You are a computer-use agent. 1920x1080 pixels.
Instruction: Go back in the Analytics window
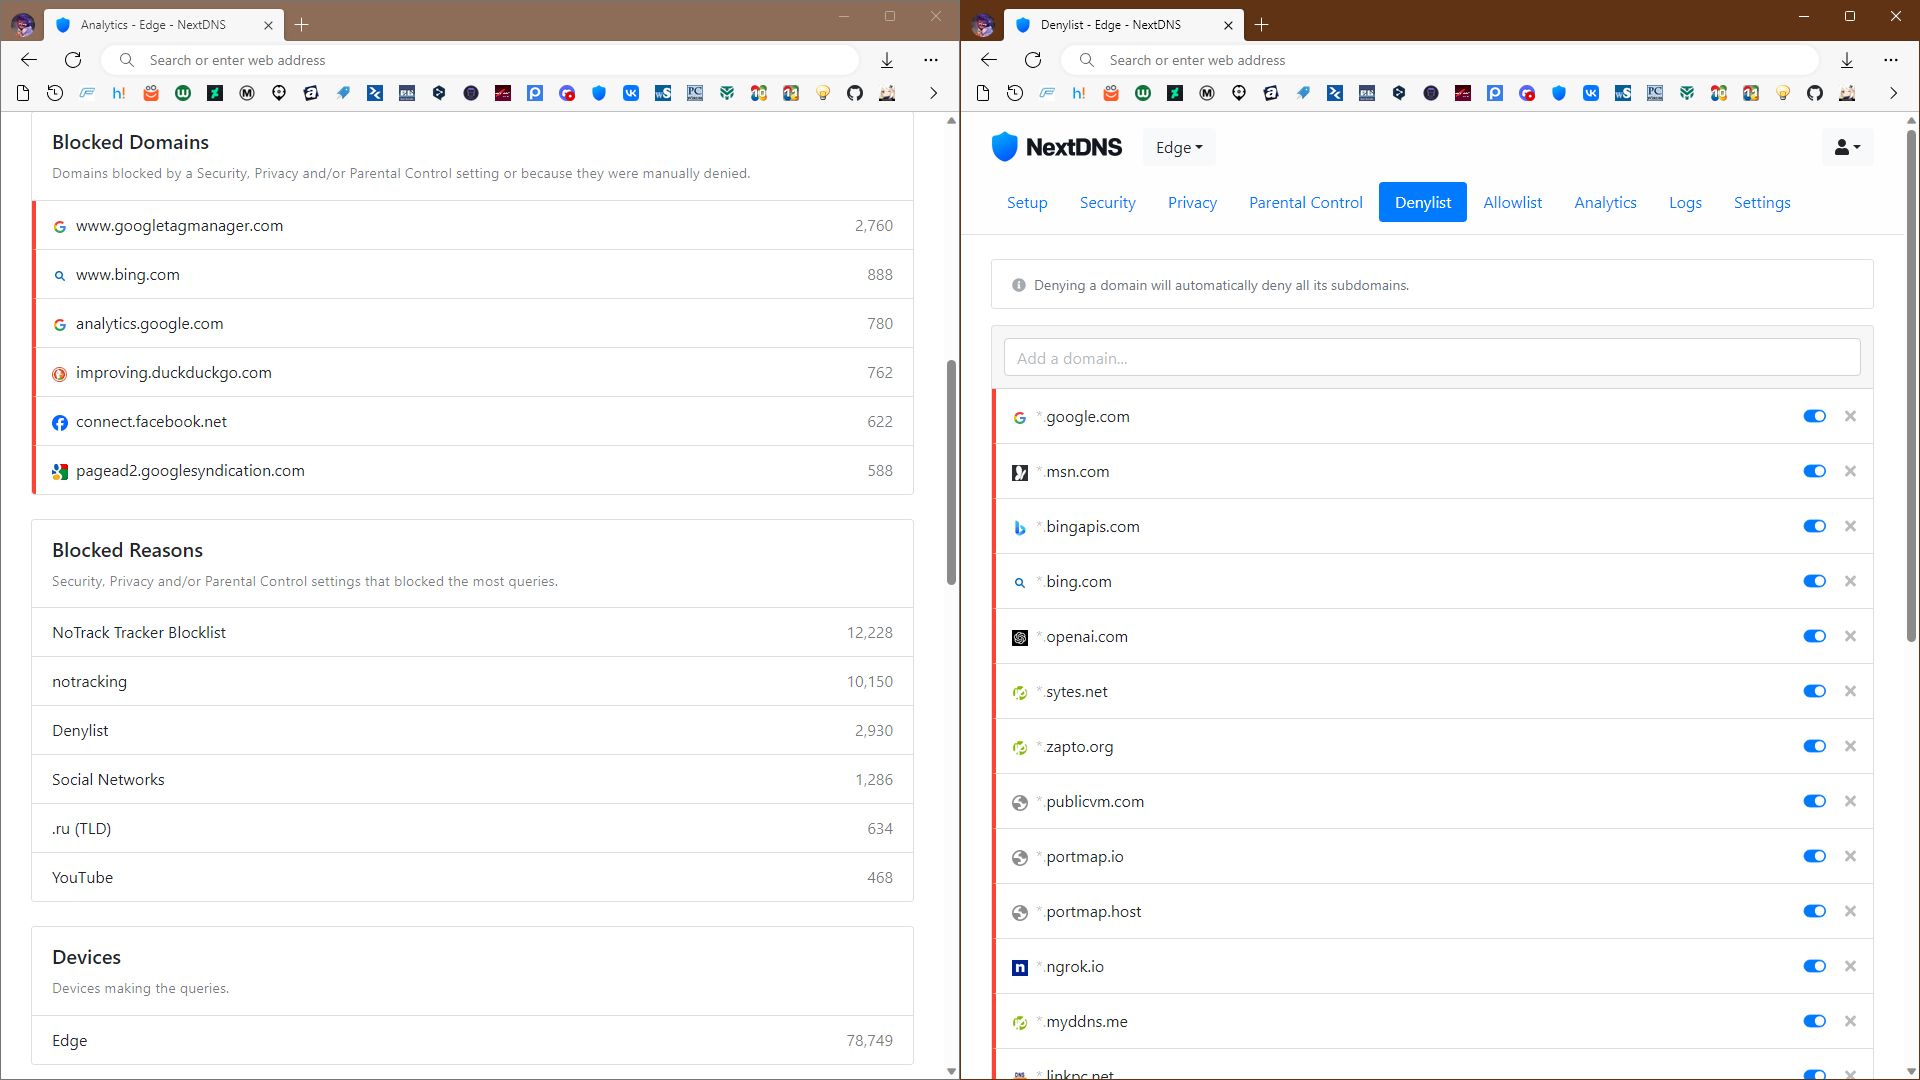pyautogui.click(x=29, y=60)
